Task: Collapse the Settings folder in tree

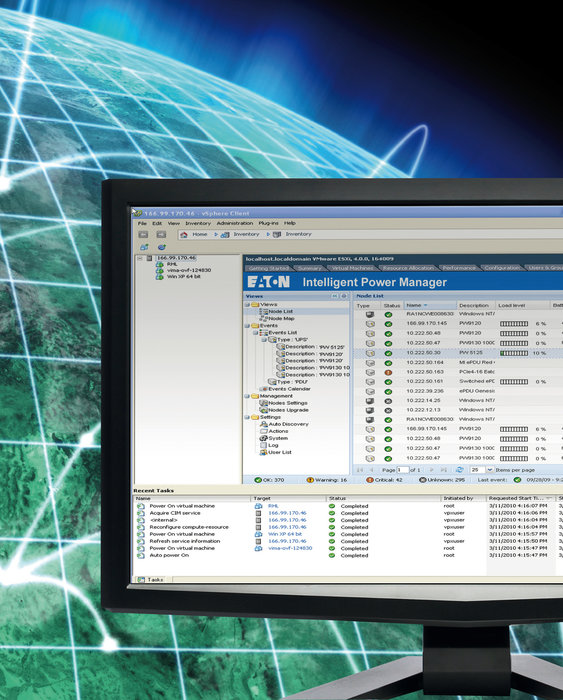Action: click(247, 417)
